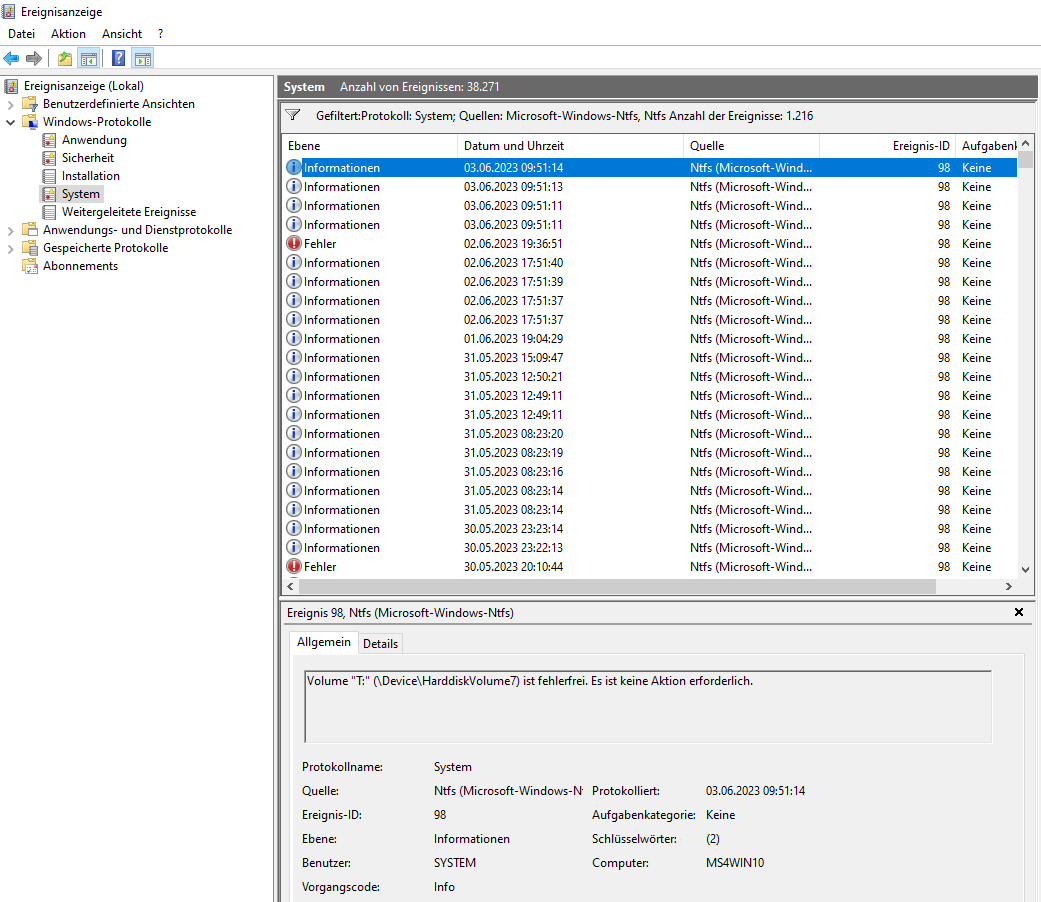Open Help via the question mark icon
The width and height of the screenshot is (1041, 902).
click(117, 58)
